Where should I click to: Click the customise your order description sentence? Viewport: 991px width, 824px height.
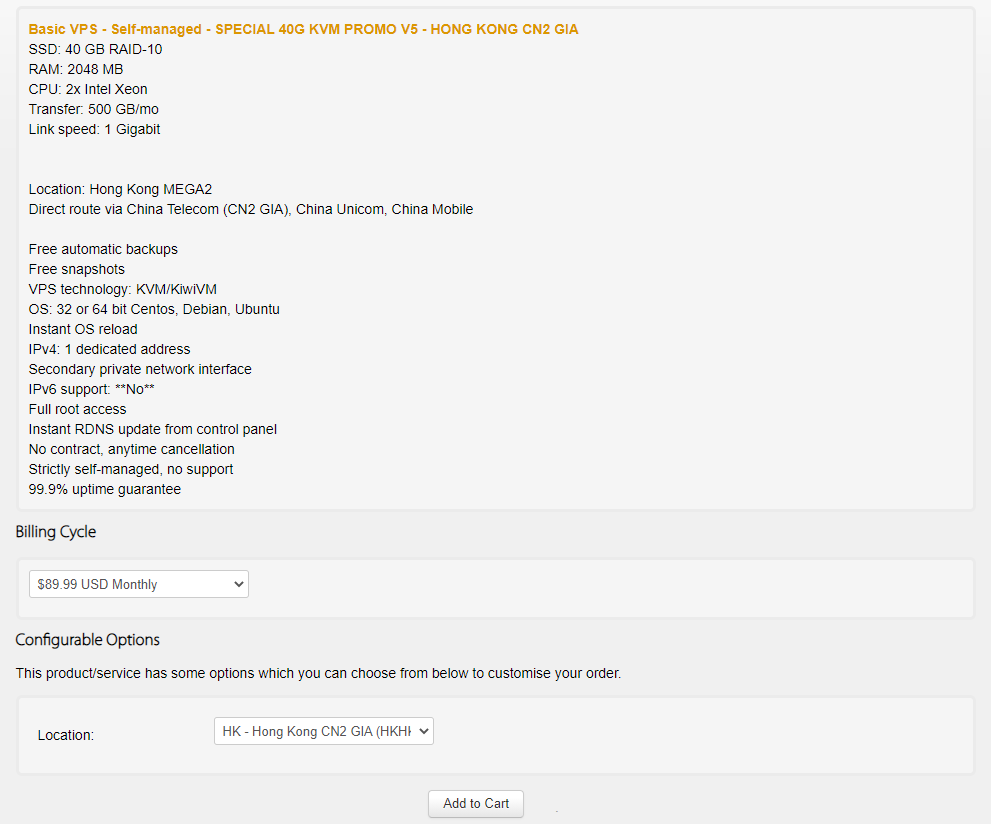point(319,674)
